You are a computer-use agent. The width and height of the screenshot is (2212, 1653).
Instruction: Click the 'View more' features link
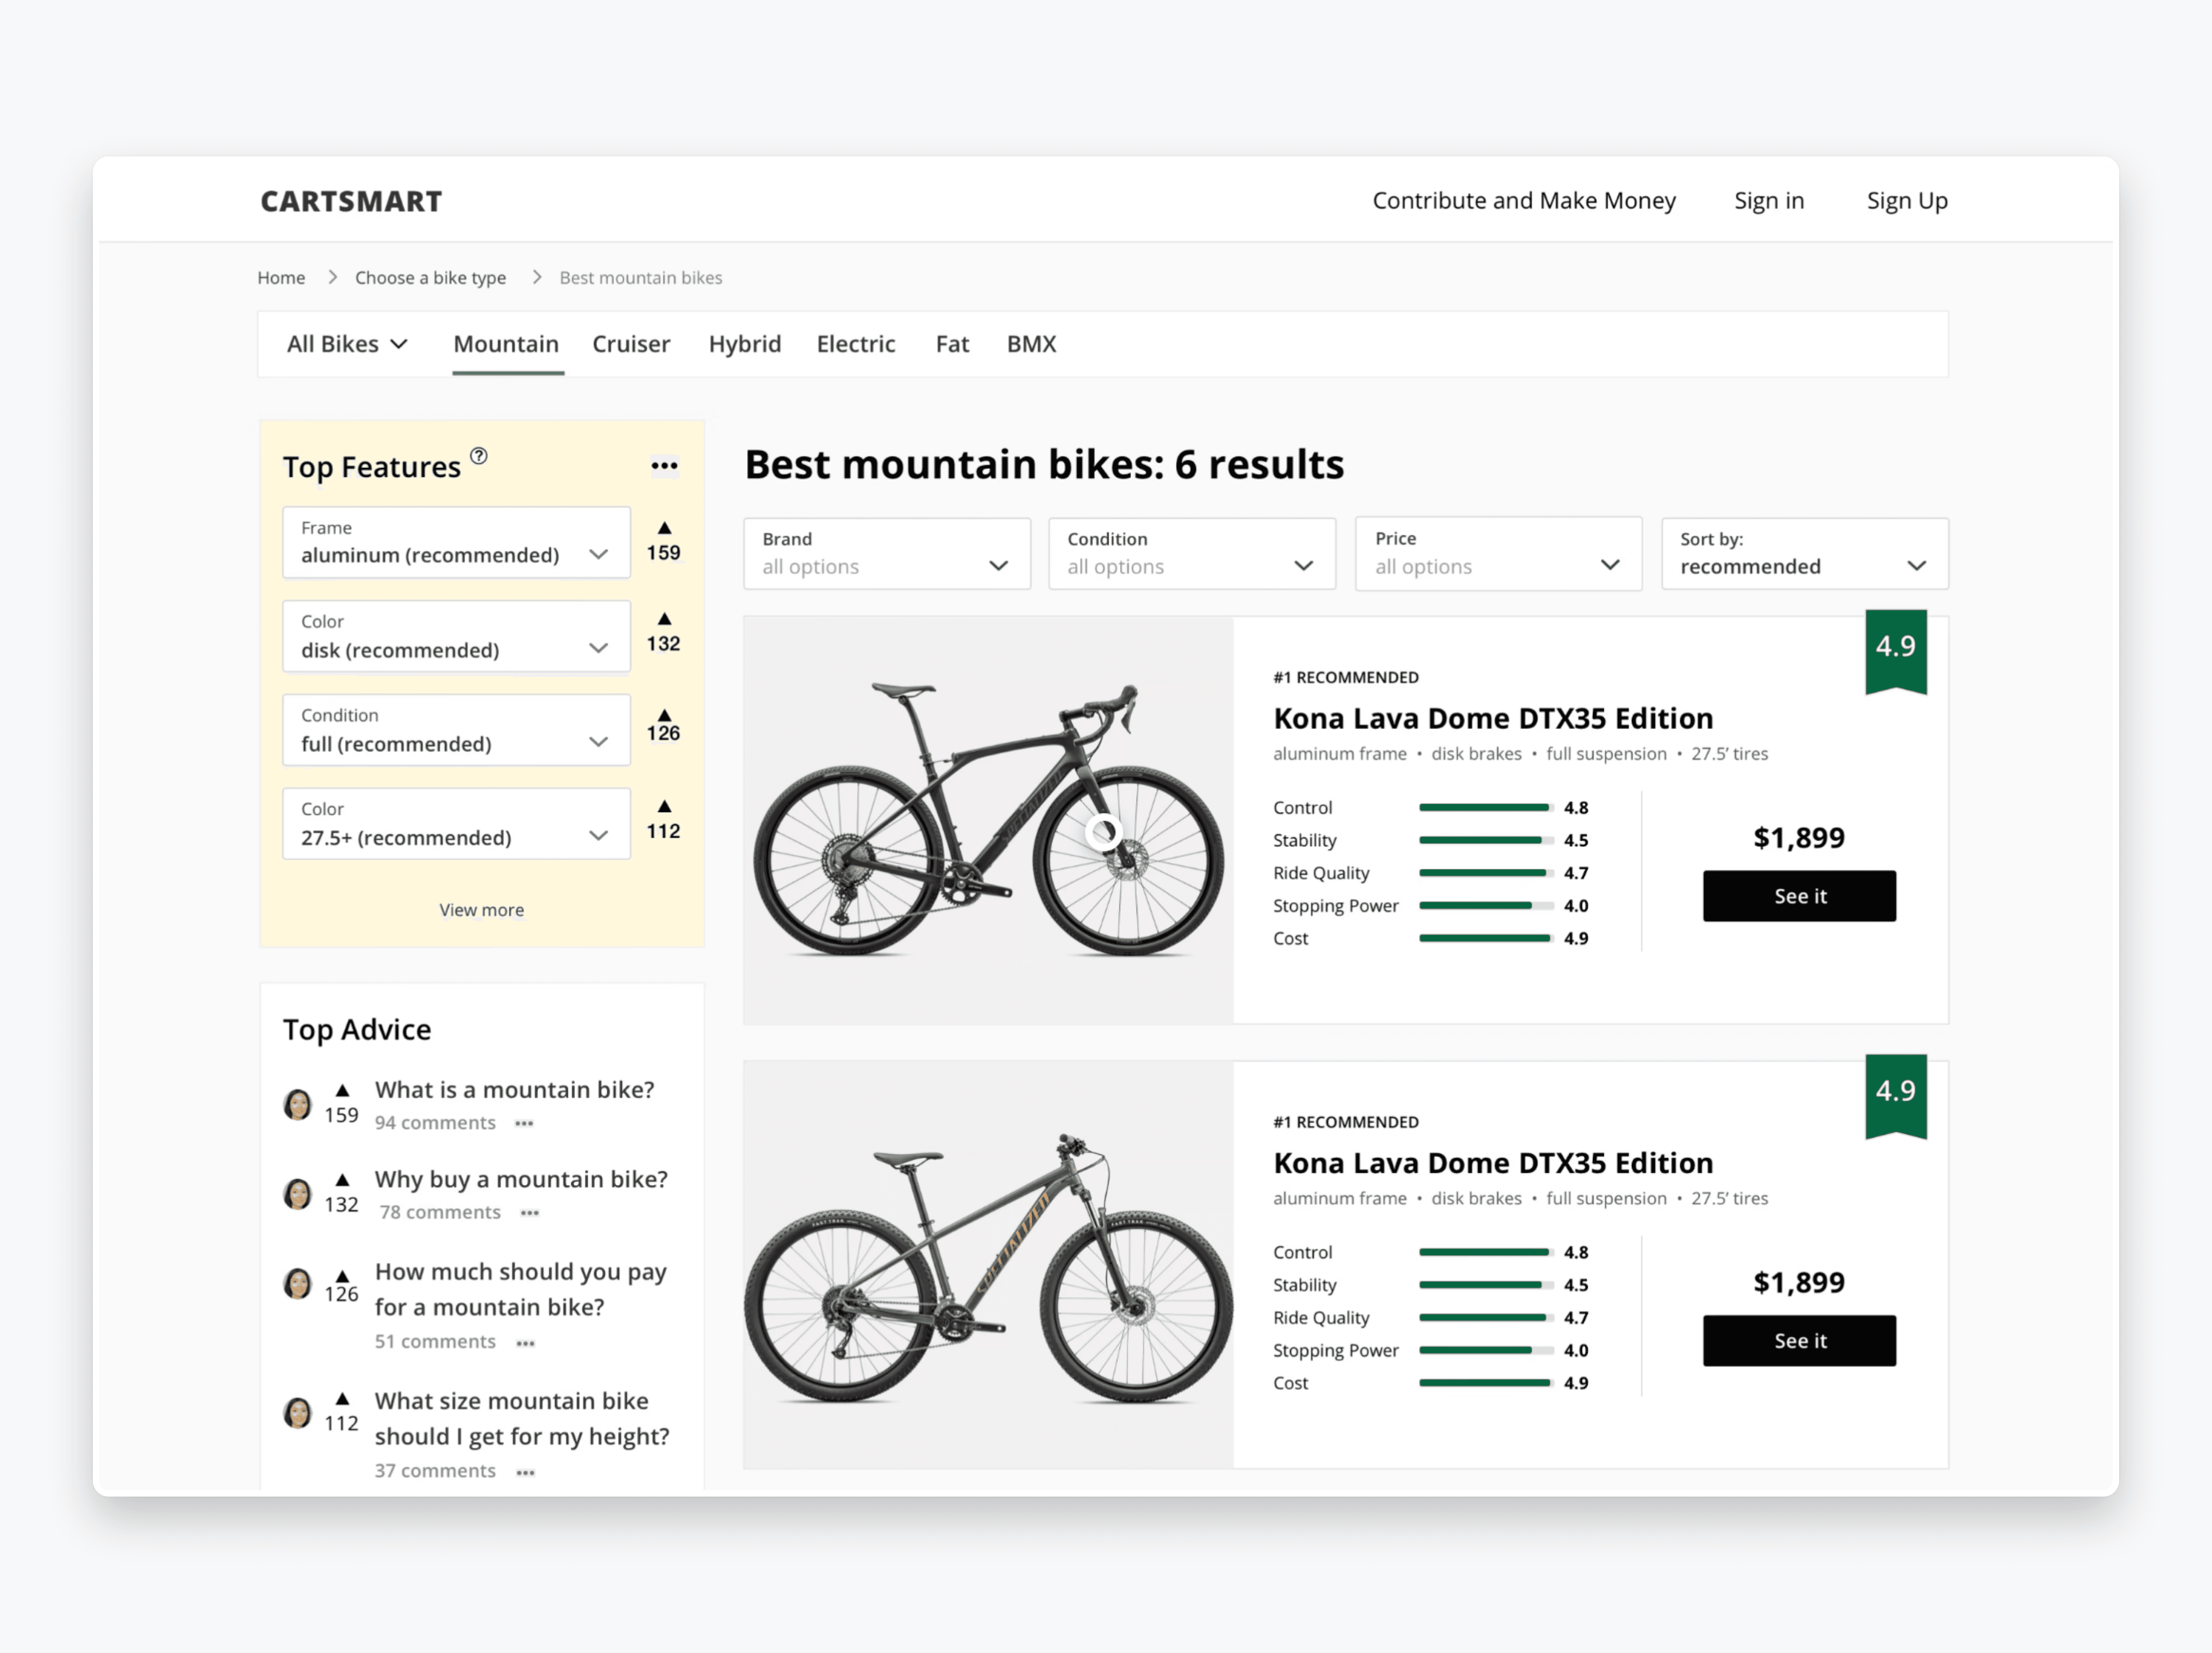coord(481,910)
